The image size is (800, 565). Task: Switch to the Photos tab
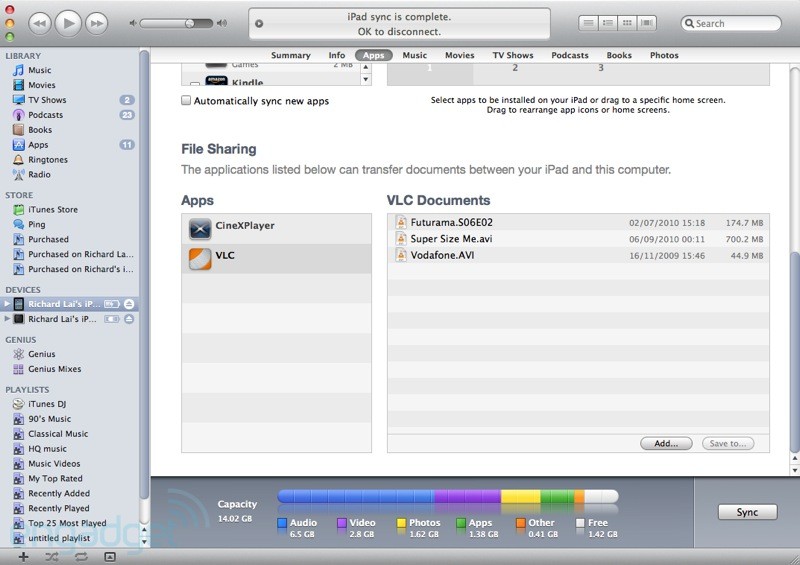(664, 55)
